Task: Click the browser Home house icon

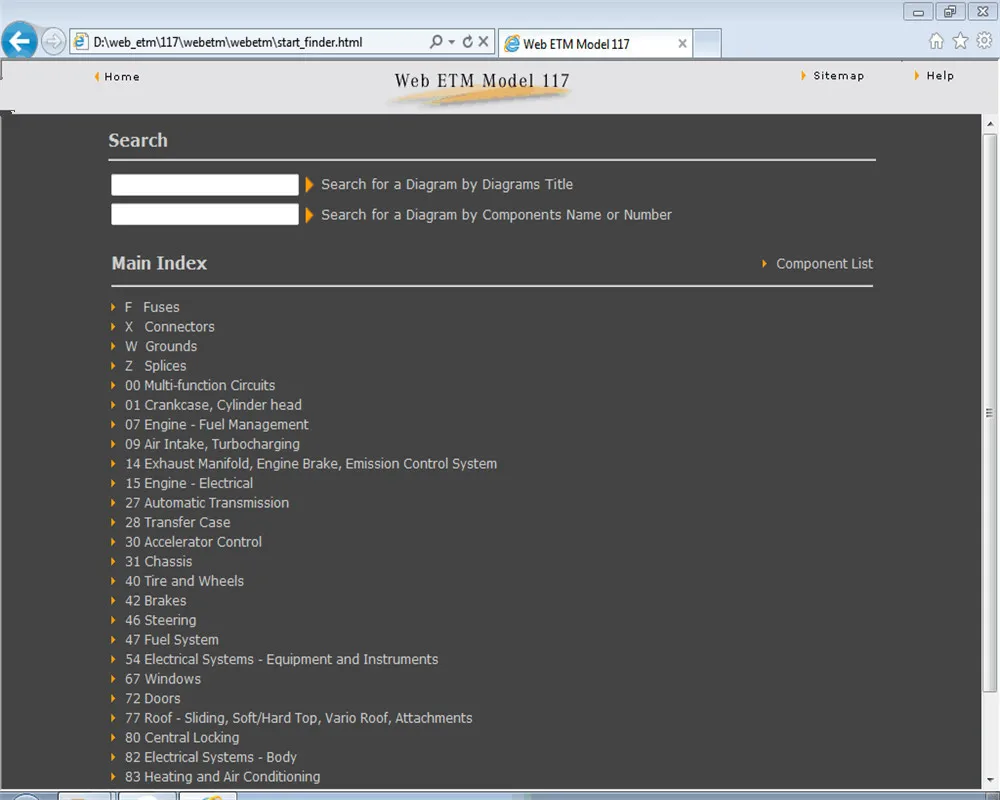Action: (x=936, y=41)
